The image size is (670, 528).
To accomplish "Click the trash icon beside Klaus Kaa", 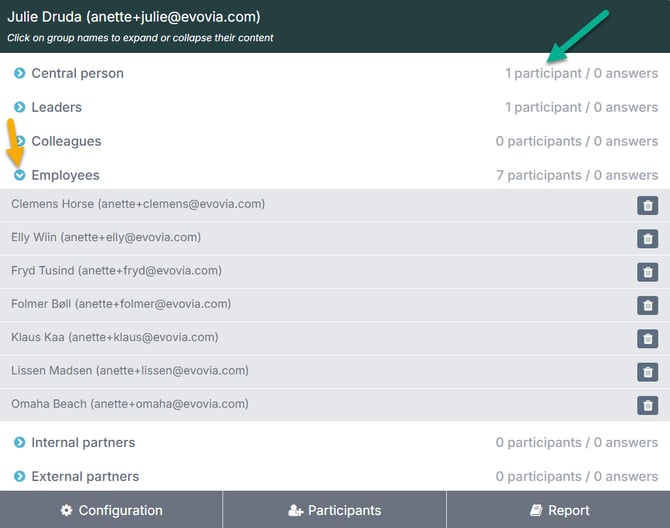I will 647,339.
